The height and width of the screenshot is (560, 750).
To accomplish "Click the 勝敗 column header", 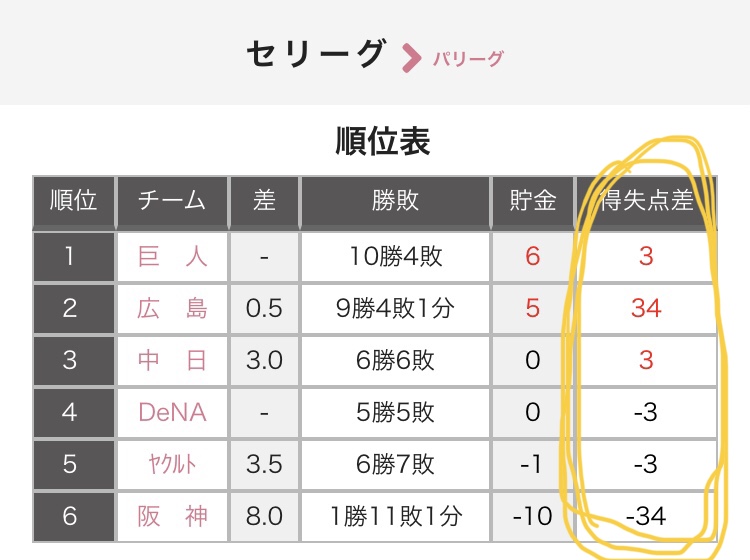I will click(x=394, y=201).
